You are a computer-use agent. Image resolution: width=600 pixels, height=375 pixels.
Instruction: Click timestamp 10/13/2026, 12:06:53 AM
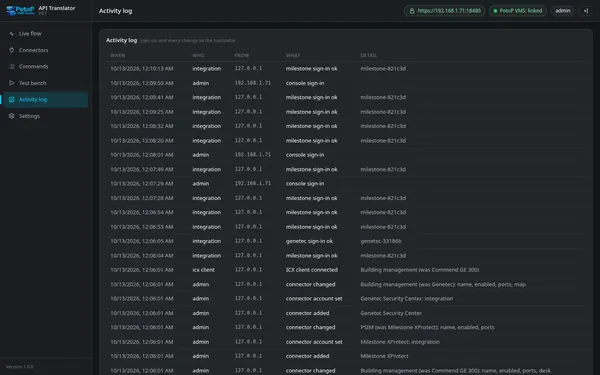click(x=142, y=227)
